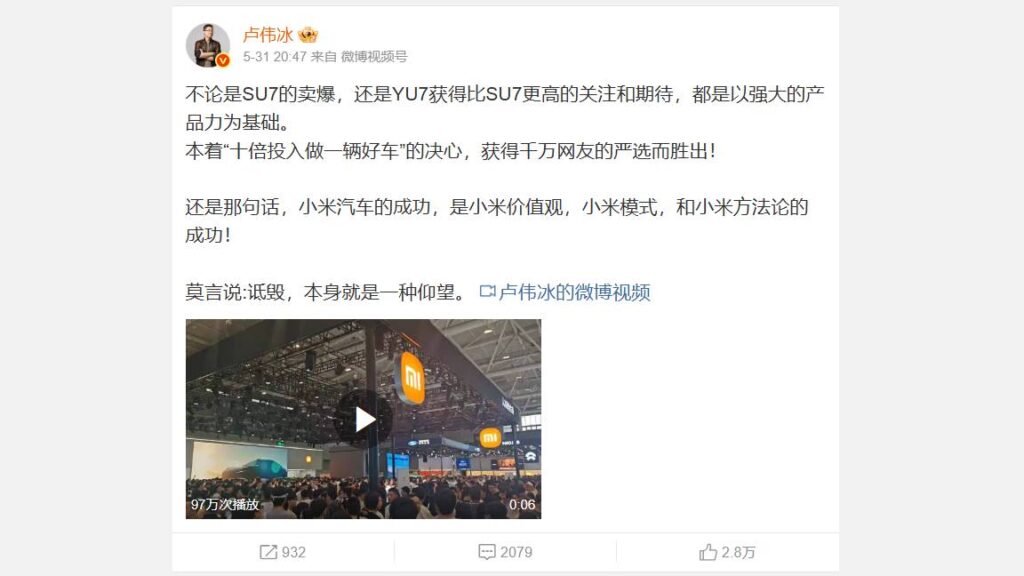Viewport: 1024px width, 576px height.
Task: Click the 2.8万 like count
Action: tap(739, 552)
